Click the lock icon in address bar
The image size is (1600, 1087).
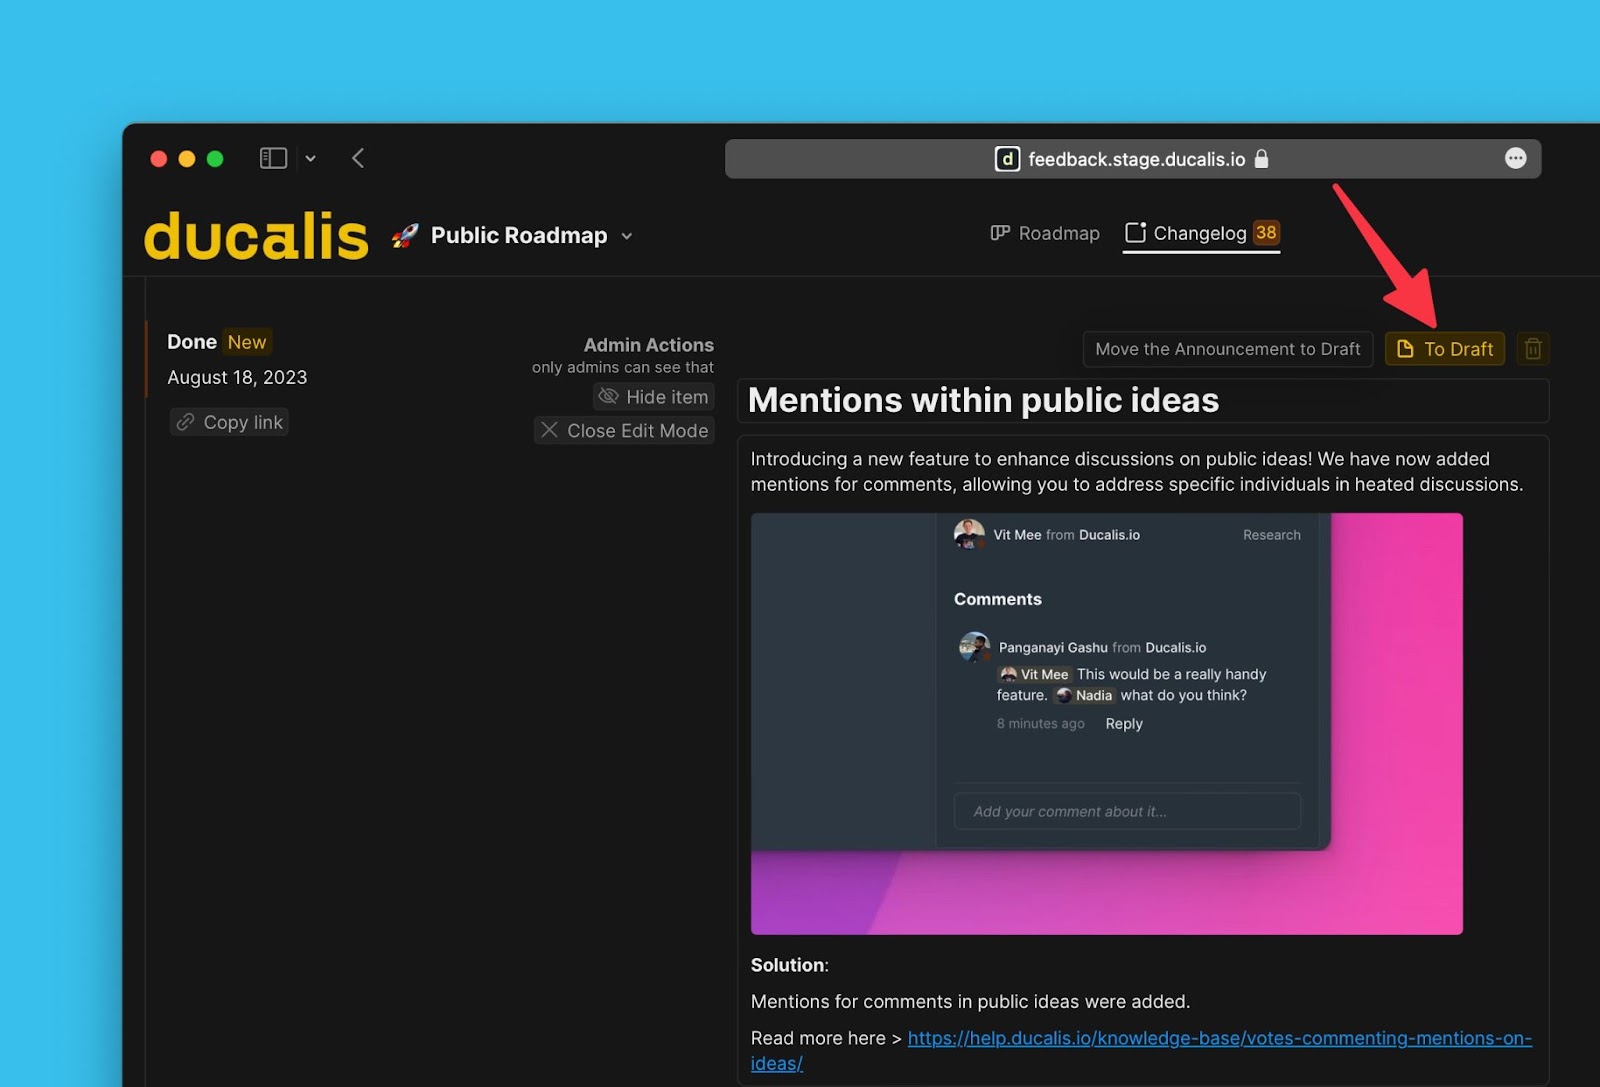[x=1262, y=159]
